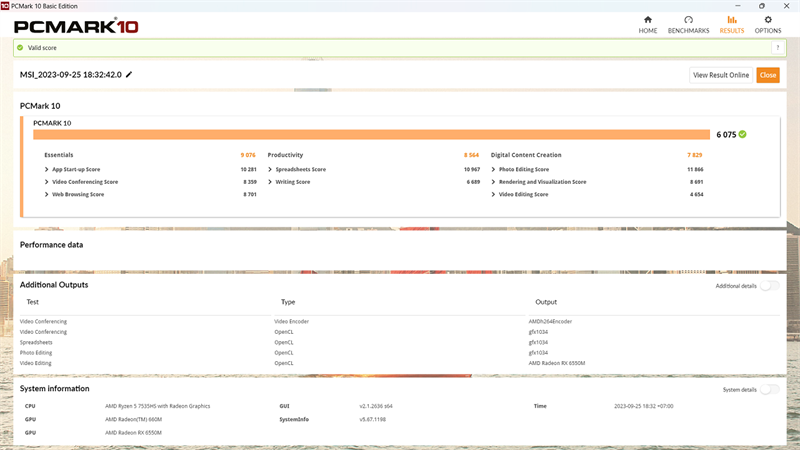This screenshot has height=450, width=800.
Task: Open the Benchmarks gauge icon
Action: click(x=688, y=20)
